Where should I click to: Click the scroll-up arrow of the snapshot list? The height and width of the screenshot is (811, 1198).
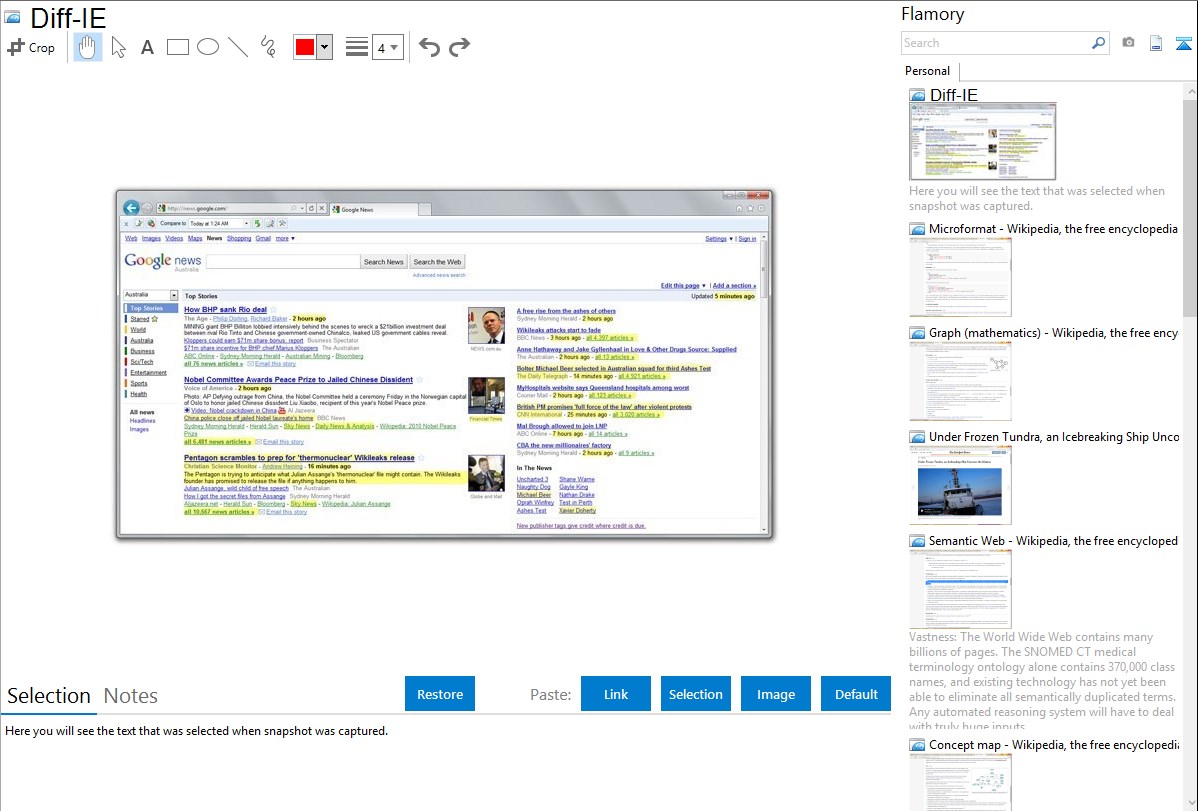pos(1190,91)
